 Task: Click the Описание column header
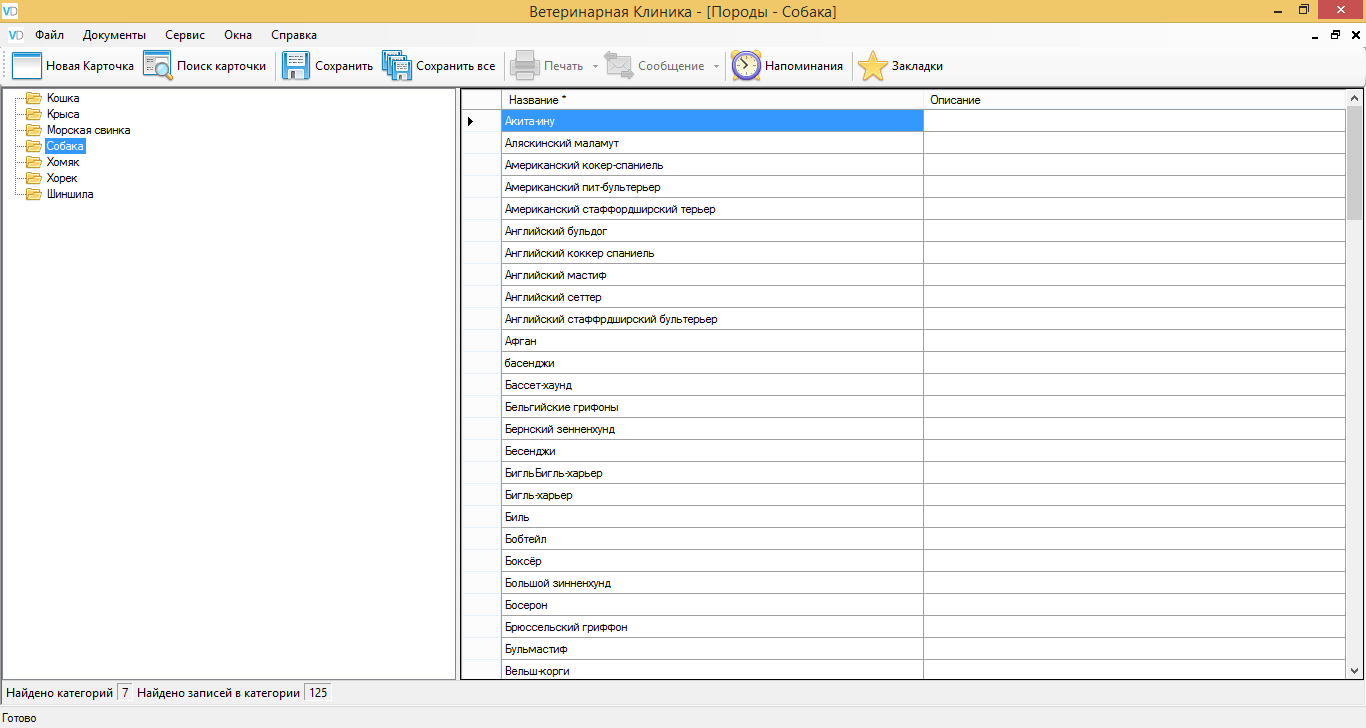point(1134,100)
